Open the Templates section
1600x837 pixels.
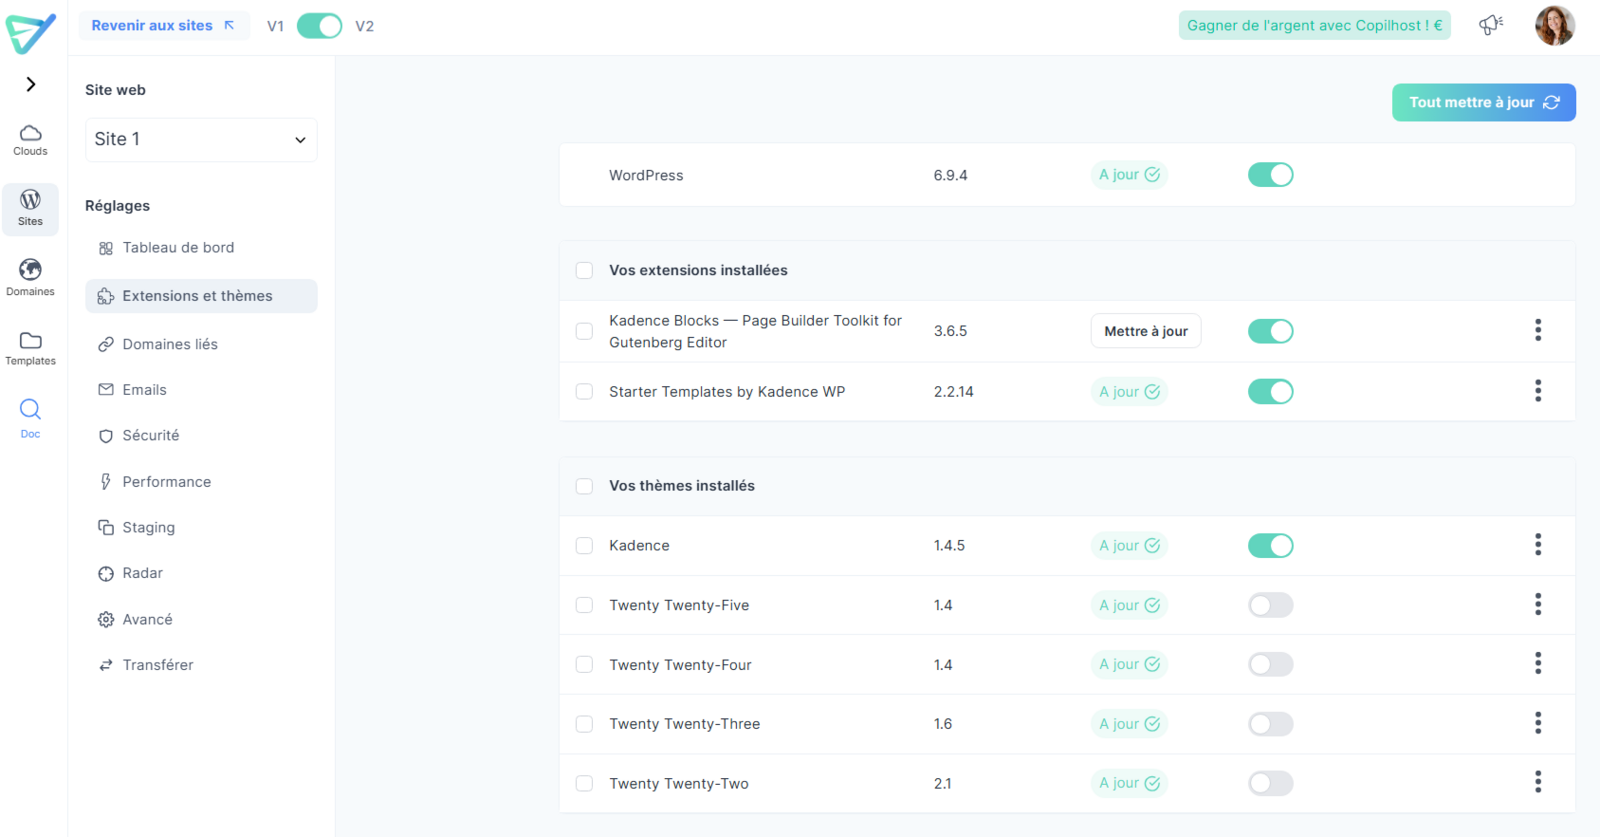30,348
